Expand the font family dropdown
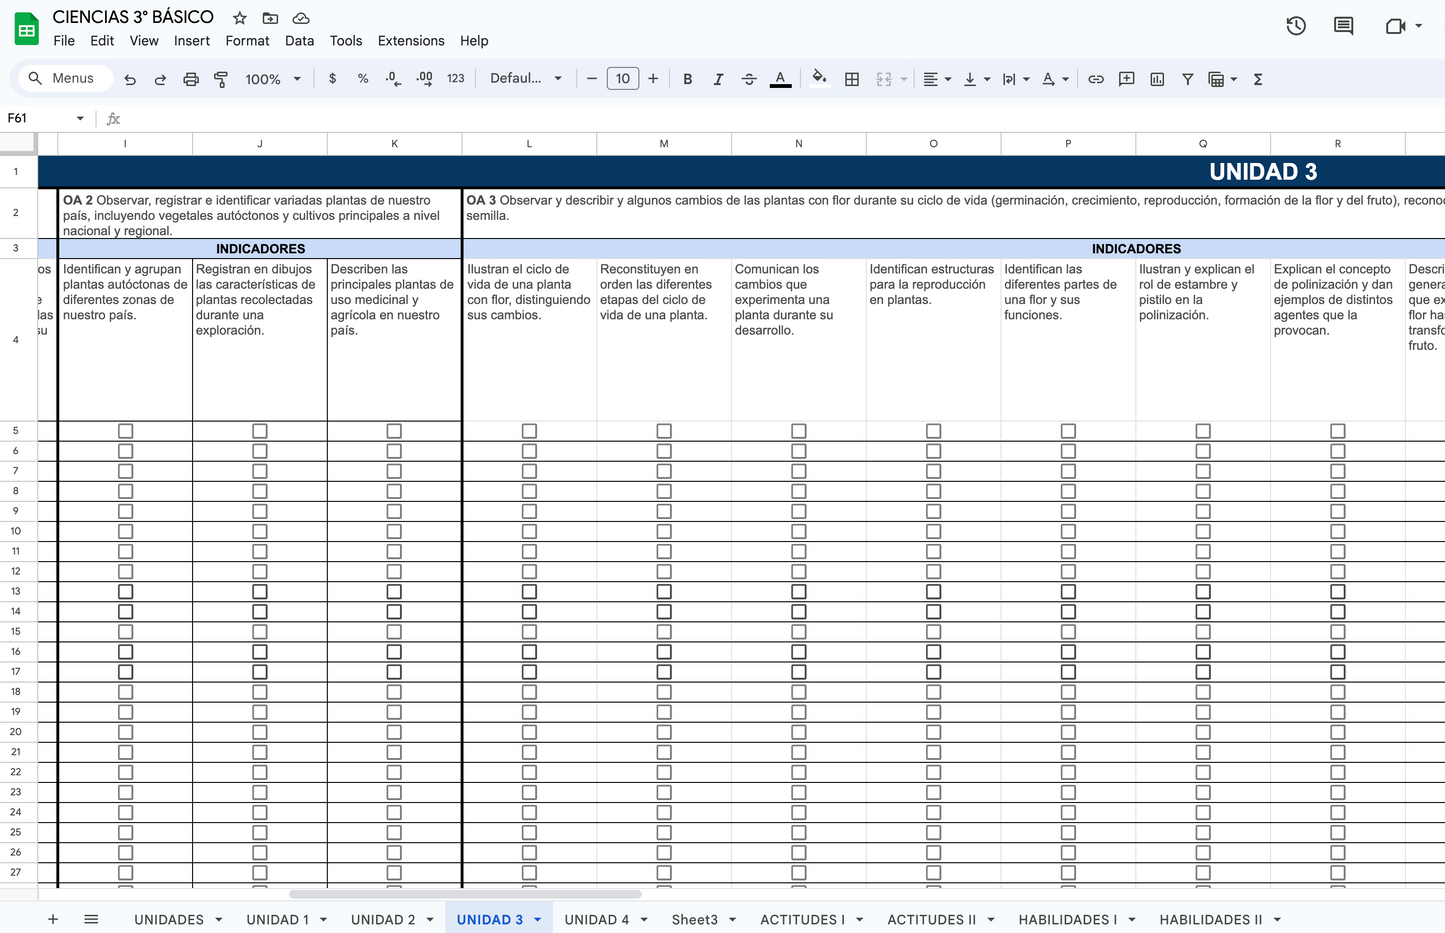This screenshot has width=1445, height=933. pos(526,78)
